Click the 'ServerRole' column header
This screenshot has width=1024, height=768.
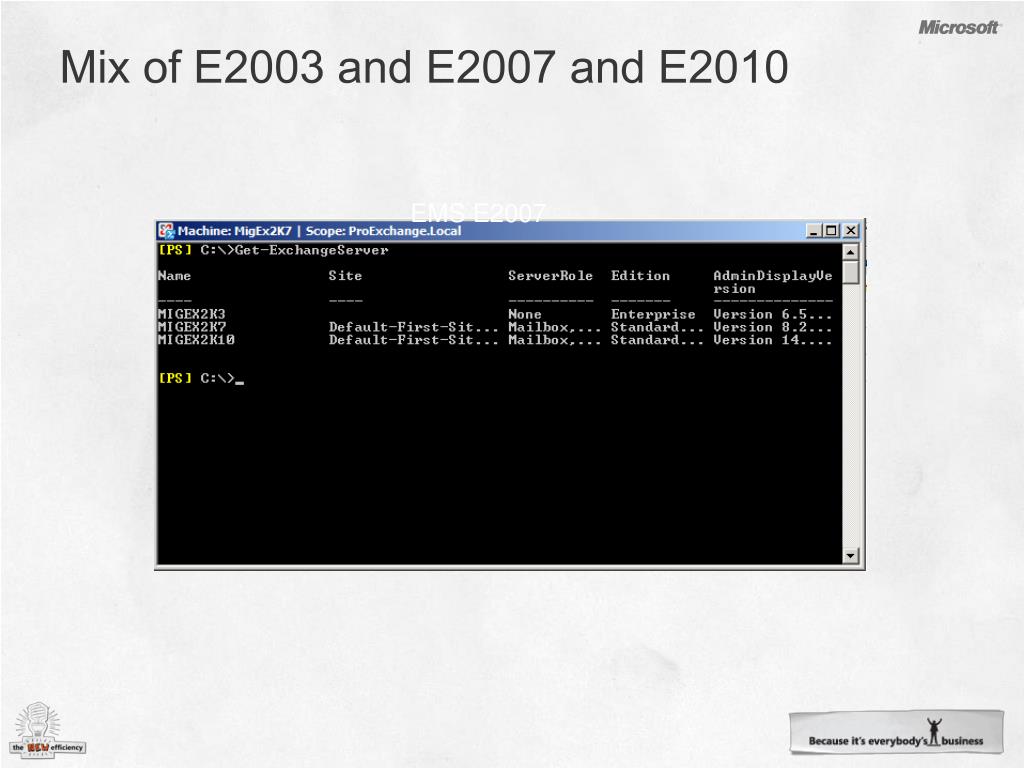pos(551,276)
